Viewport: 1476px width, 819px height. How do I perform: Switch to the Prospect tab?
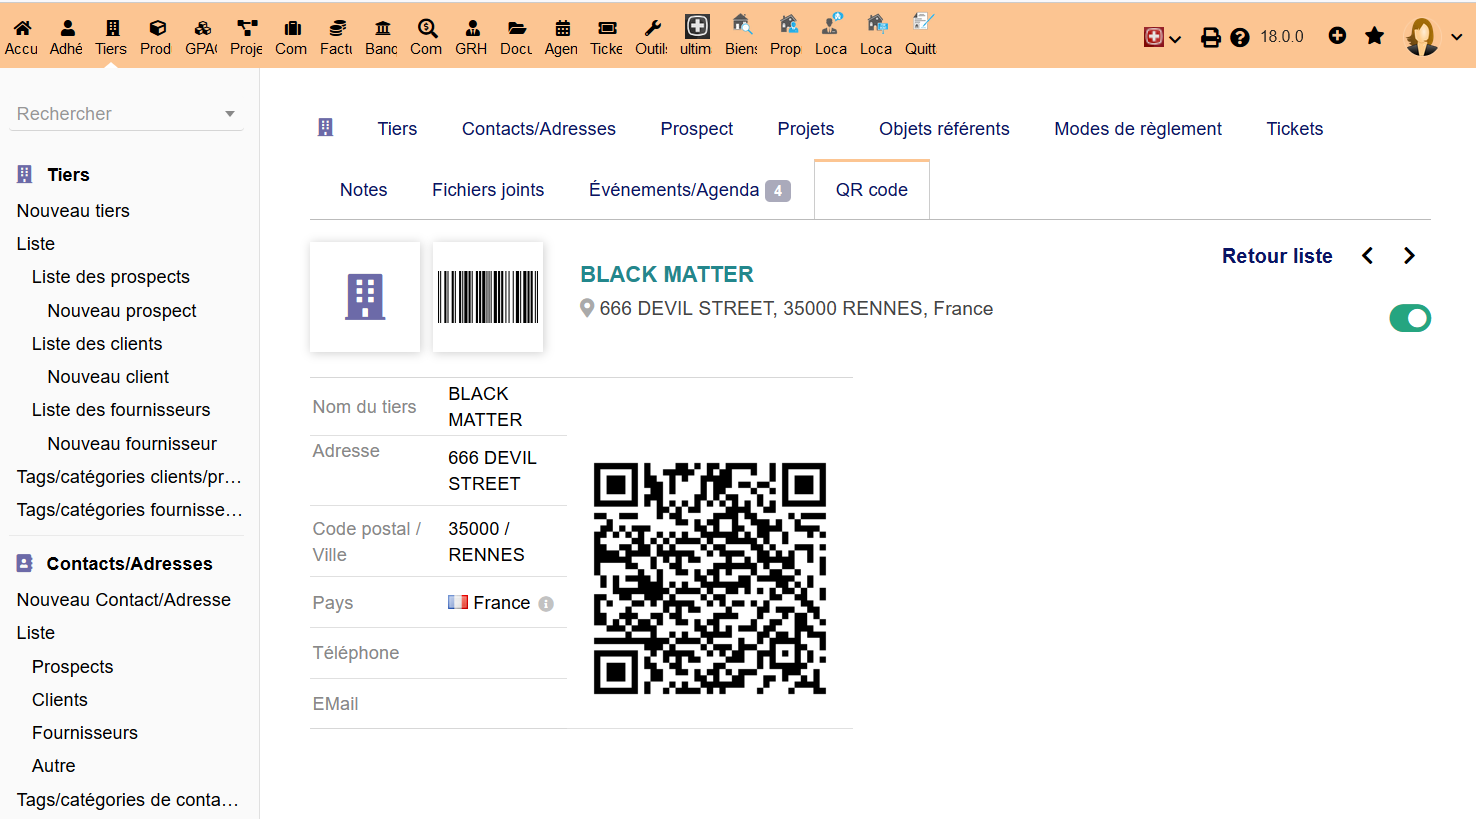click(x=697, y=129)
